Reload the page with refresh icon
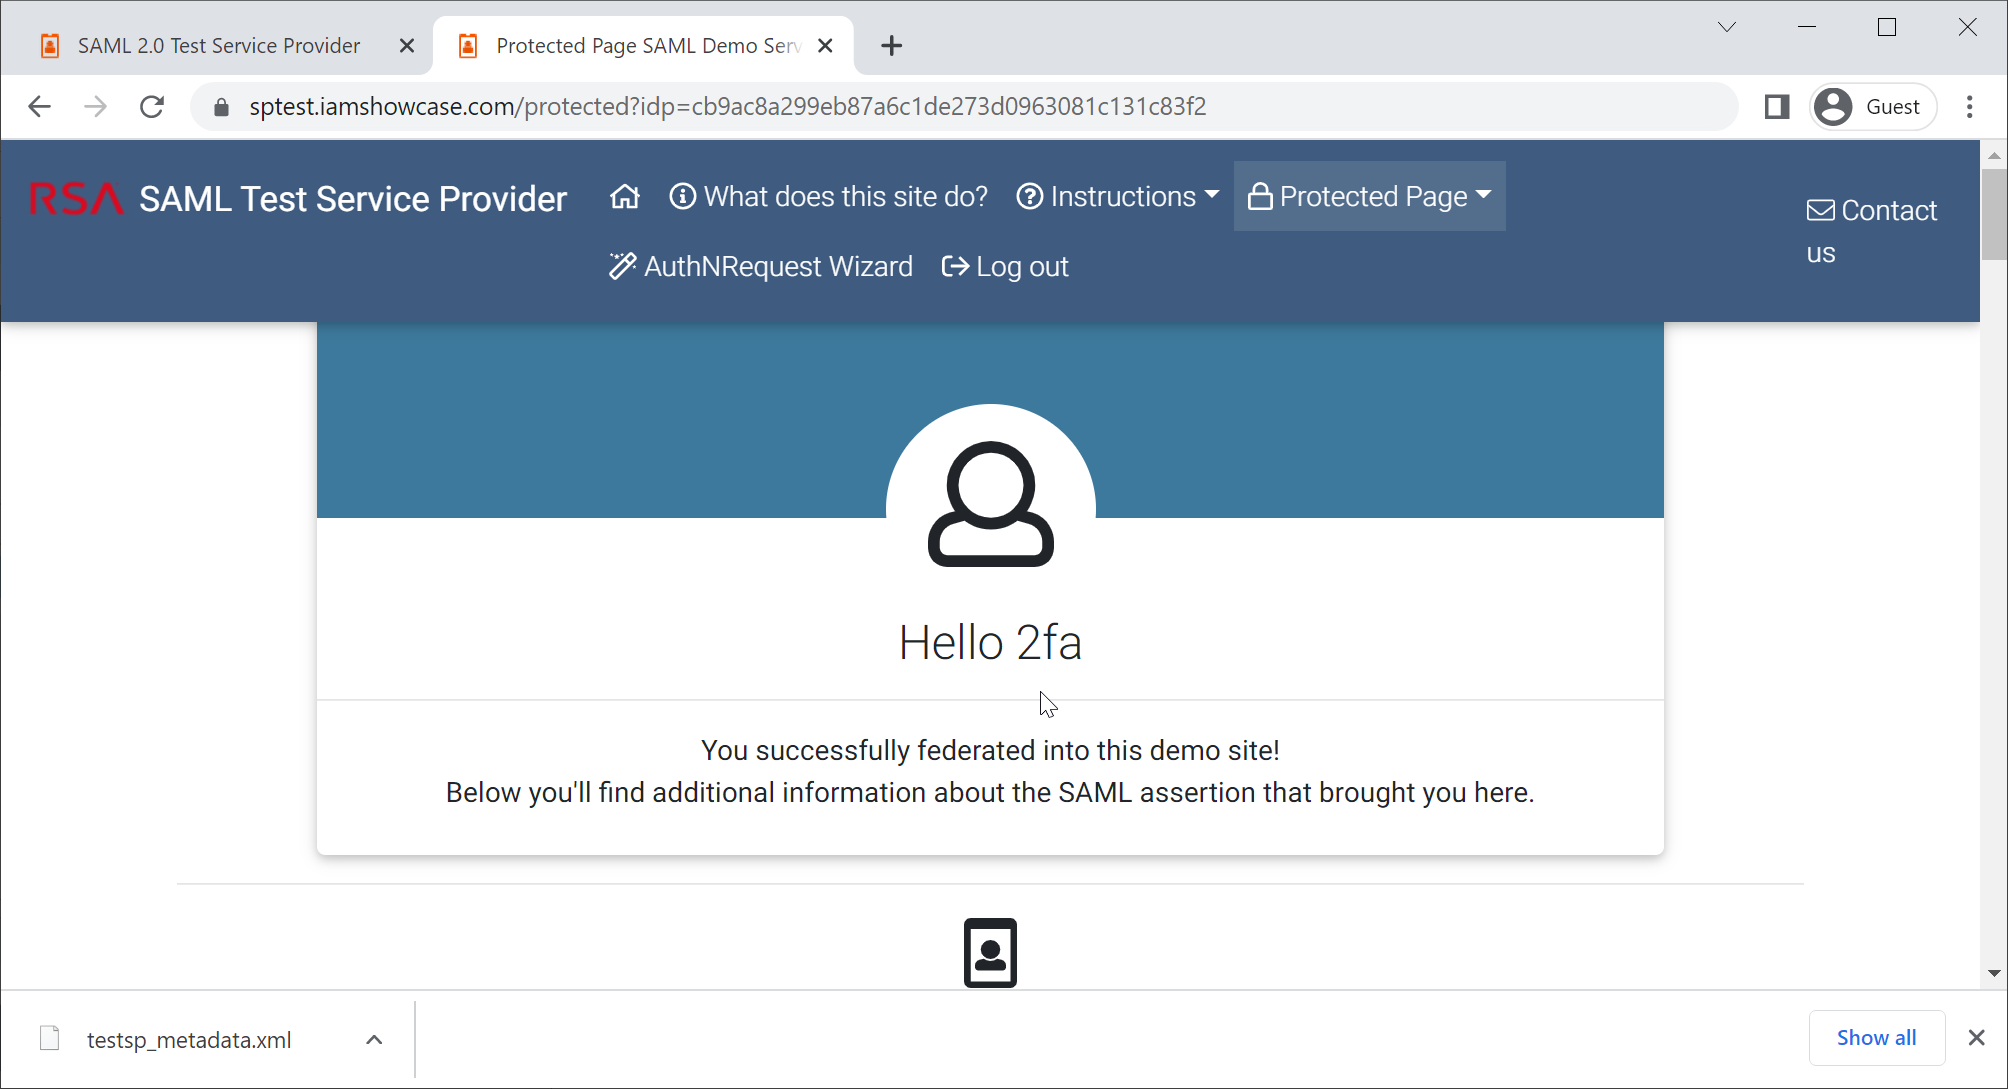This screenshot has height=1089, width=2008. tap(152, 107)
